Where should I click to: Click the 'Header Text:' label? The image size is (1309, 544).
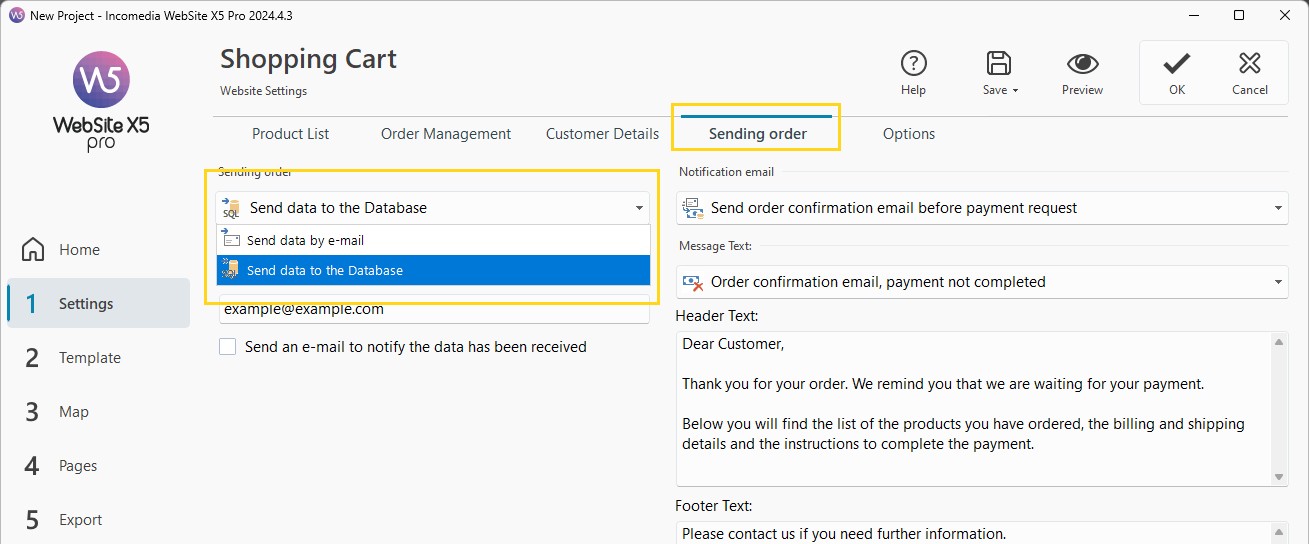coord(717,316)
